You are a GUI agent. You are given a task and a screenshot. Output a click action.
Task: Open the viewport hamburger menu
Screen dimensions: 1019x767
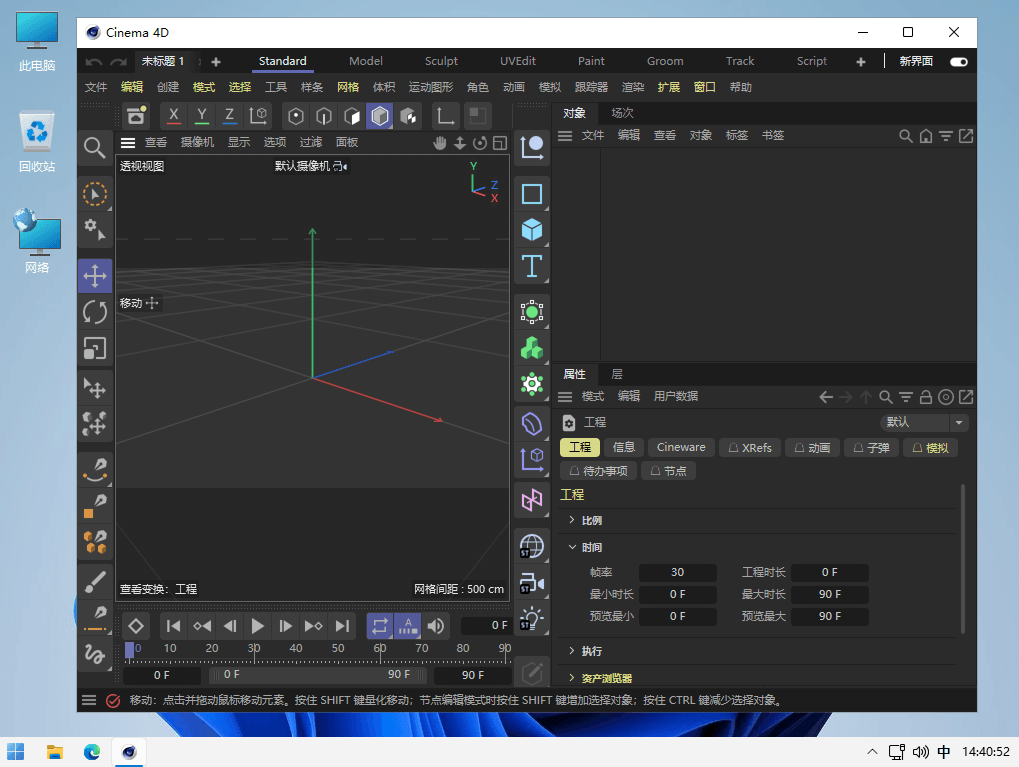[128, 142]
